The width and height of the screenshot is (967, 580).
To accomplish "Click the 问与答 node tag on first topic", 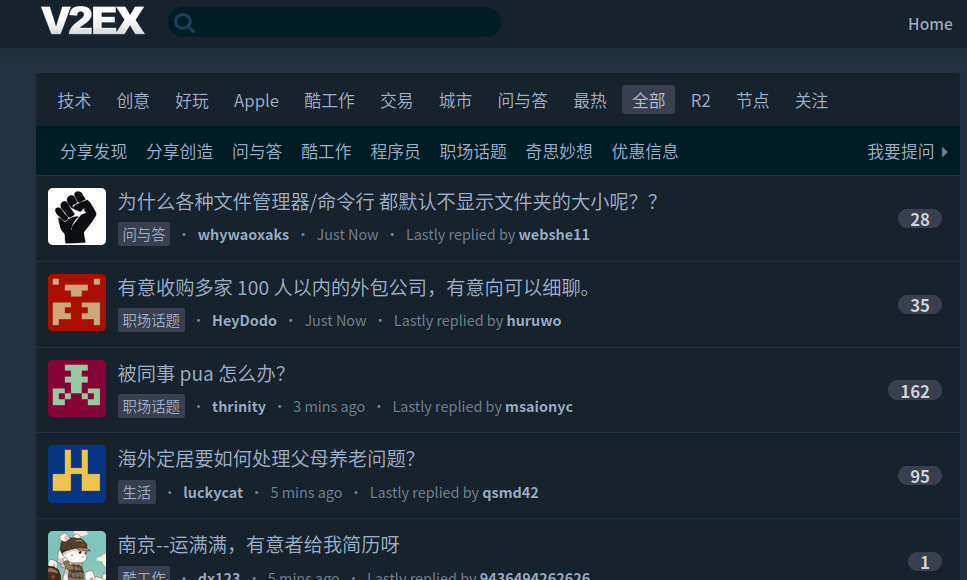I will pyautogui.click(x=144, y=235).
